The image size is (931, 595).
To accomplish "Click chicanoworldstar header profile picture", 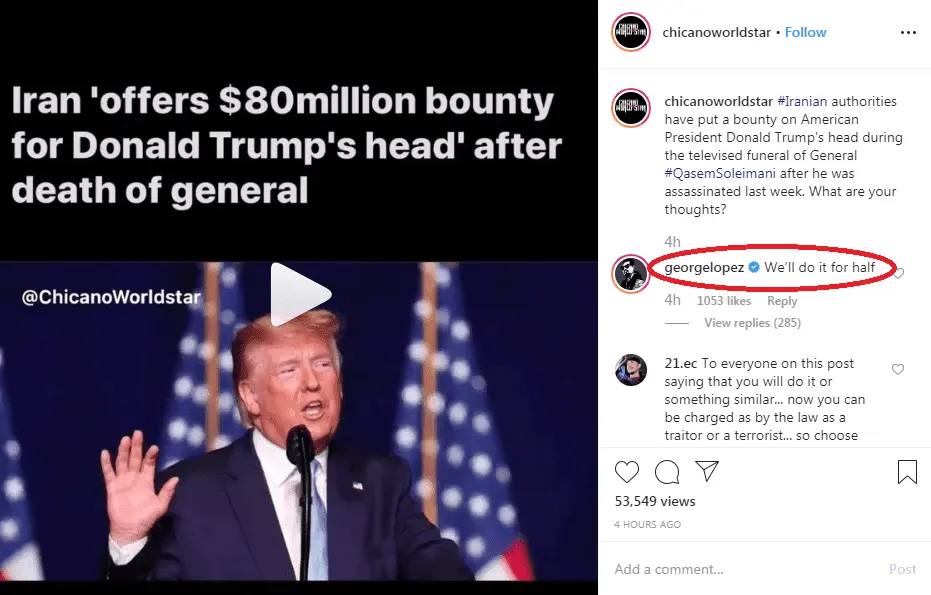I will point(631,32).
